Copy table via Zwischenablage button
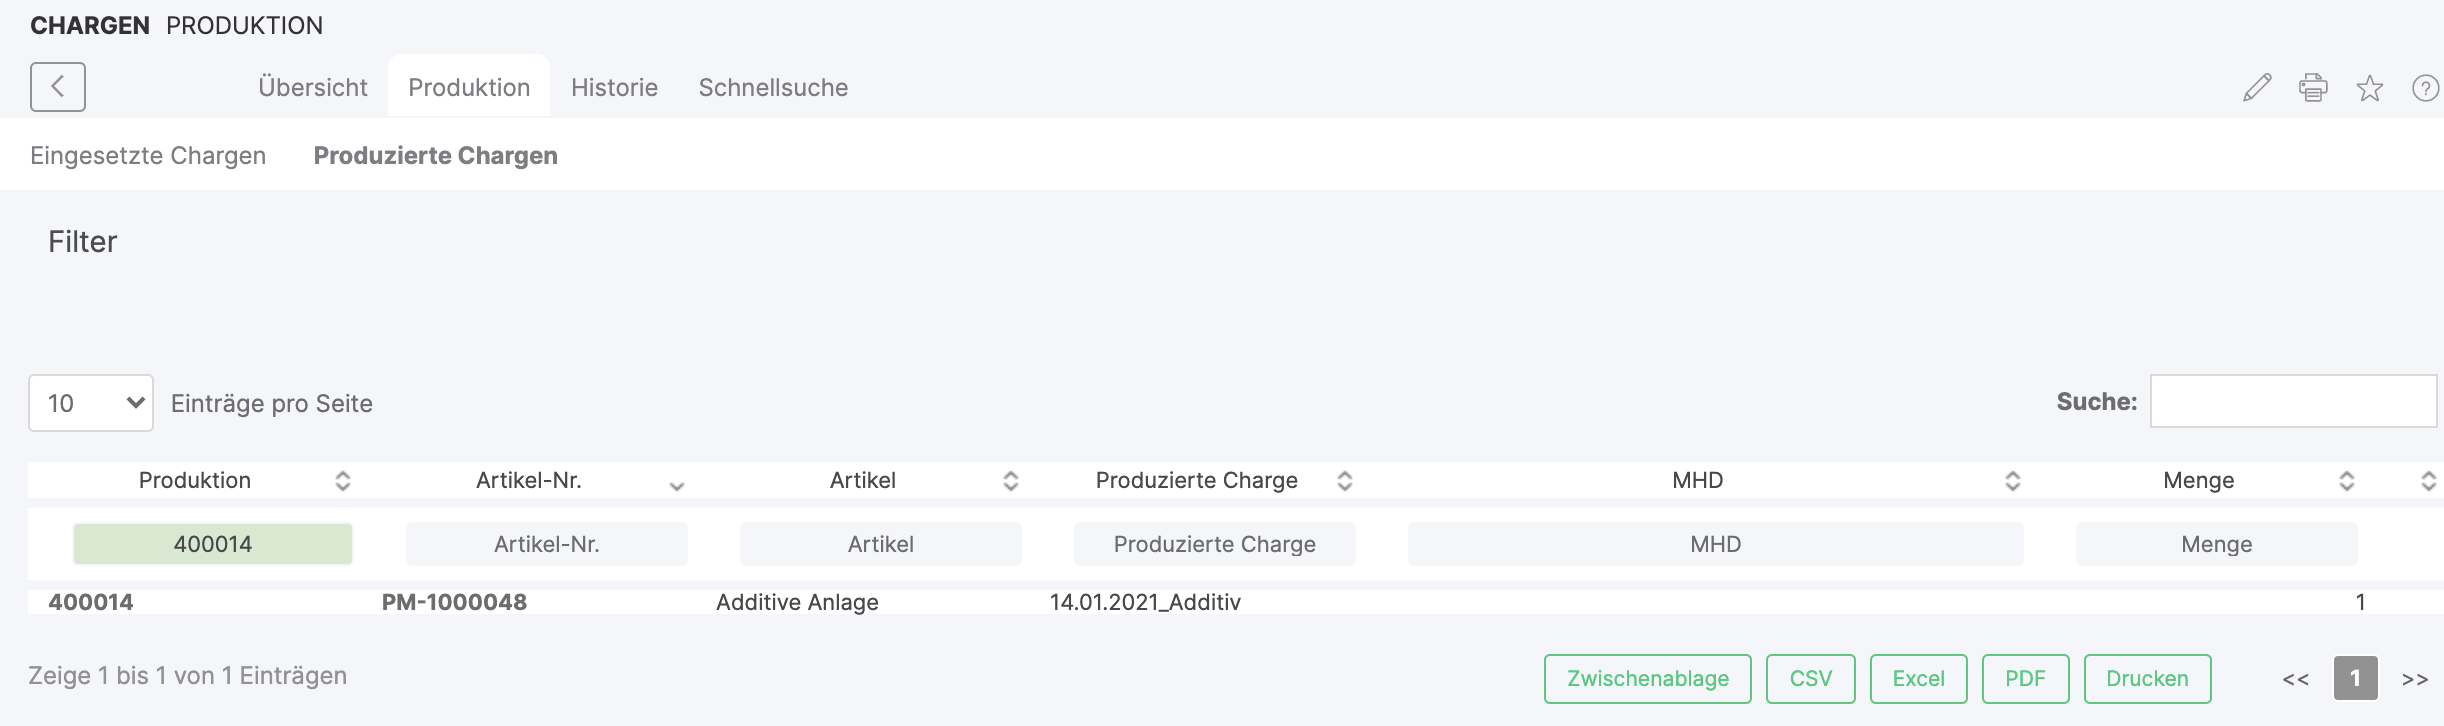Viewport: 2444px width, 726px height. (x=1648, y=679)
